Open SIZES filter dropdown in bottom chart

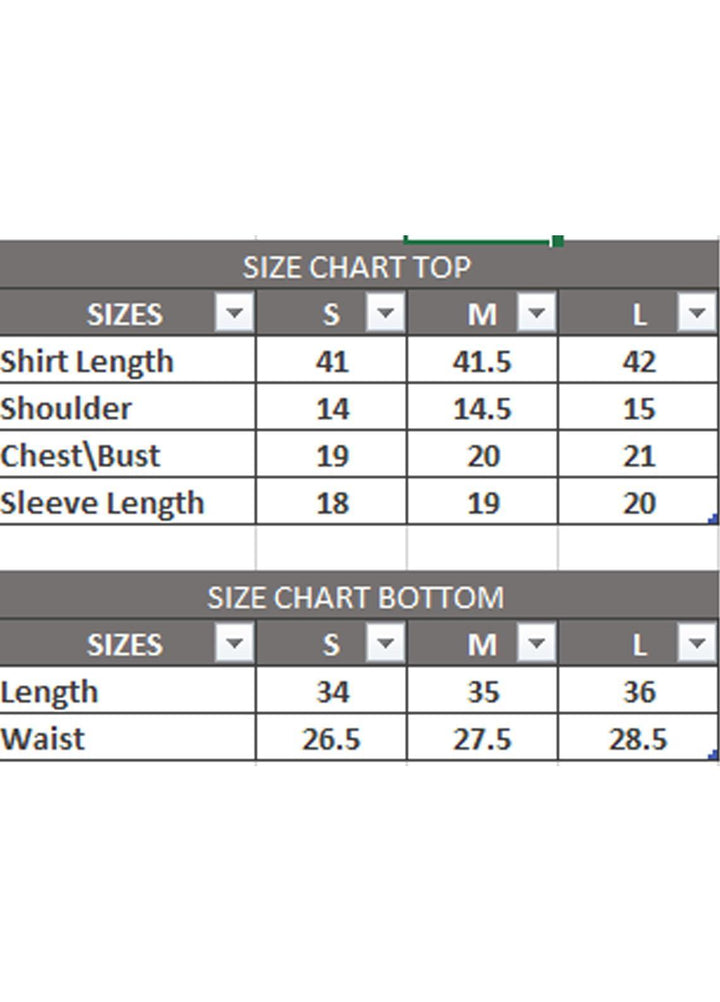(x=235, y=645)
